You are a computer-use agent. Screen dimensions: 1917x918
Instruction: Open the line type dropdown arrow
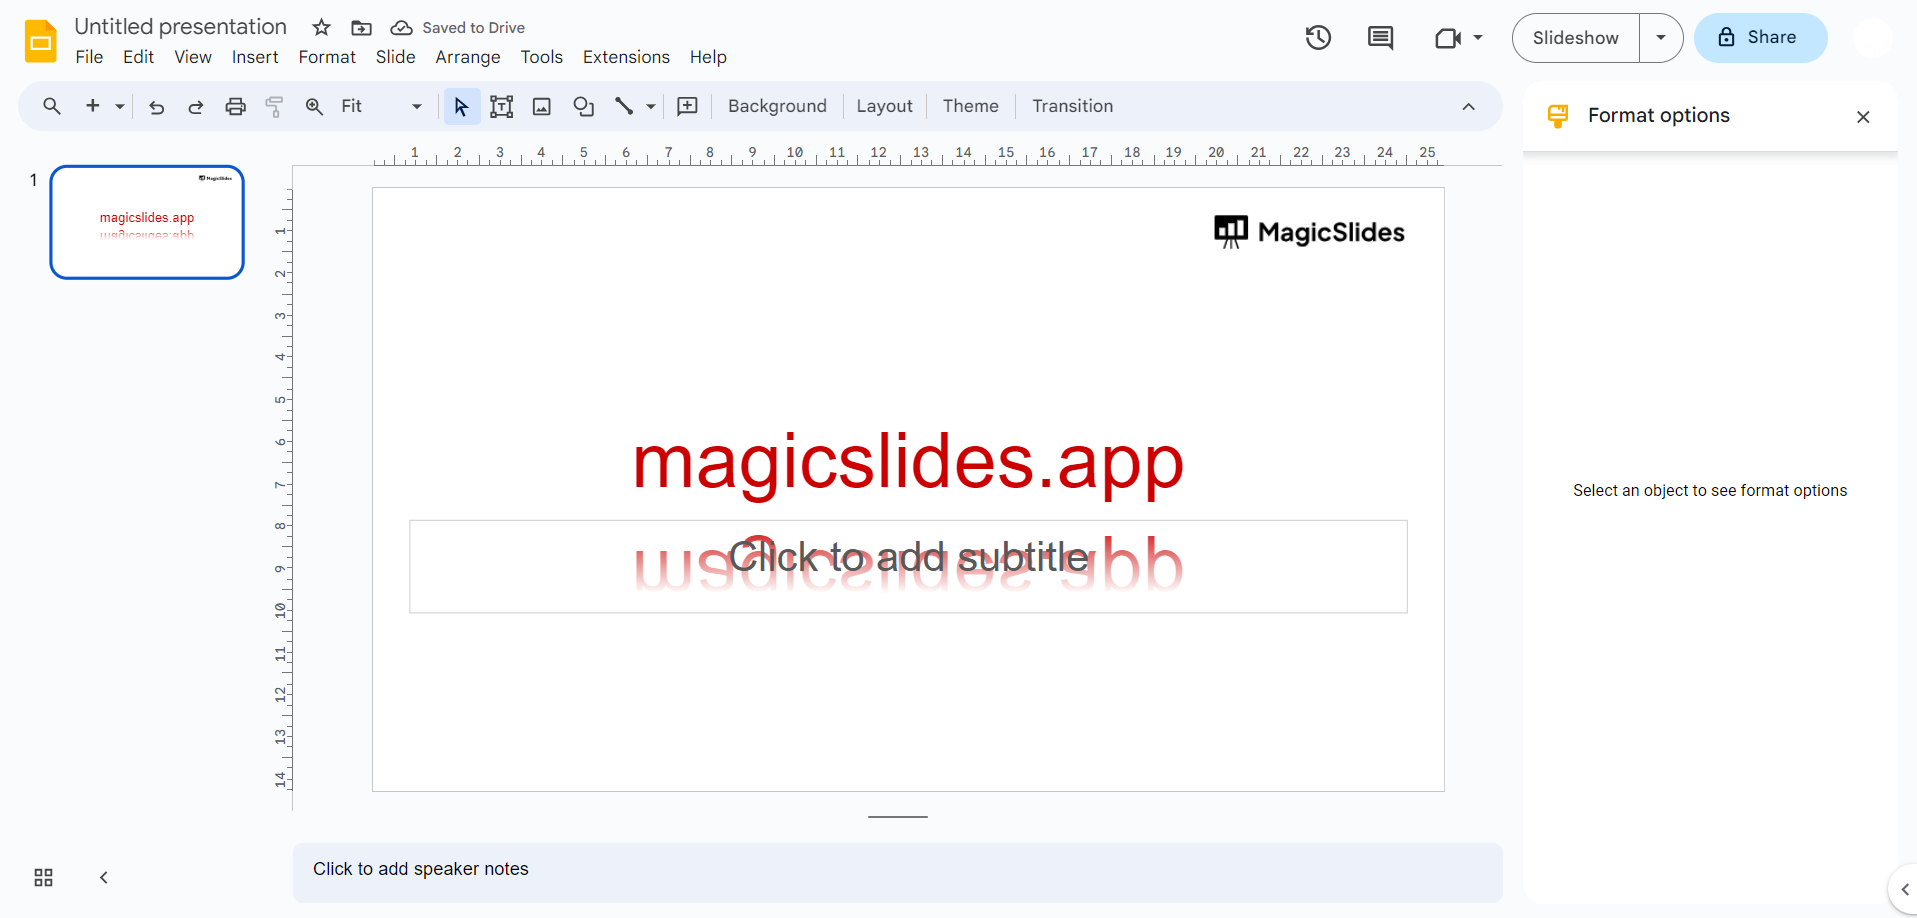pyautogui.click(x=650, y=106)
